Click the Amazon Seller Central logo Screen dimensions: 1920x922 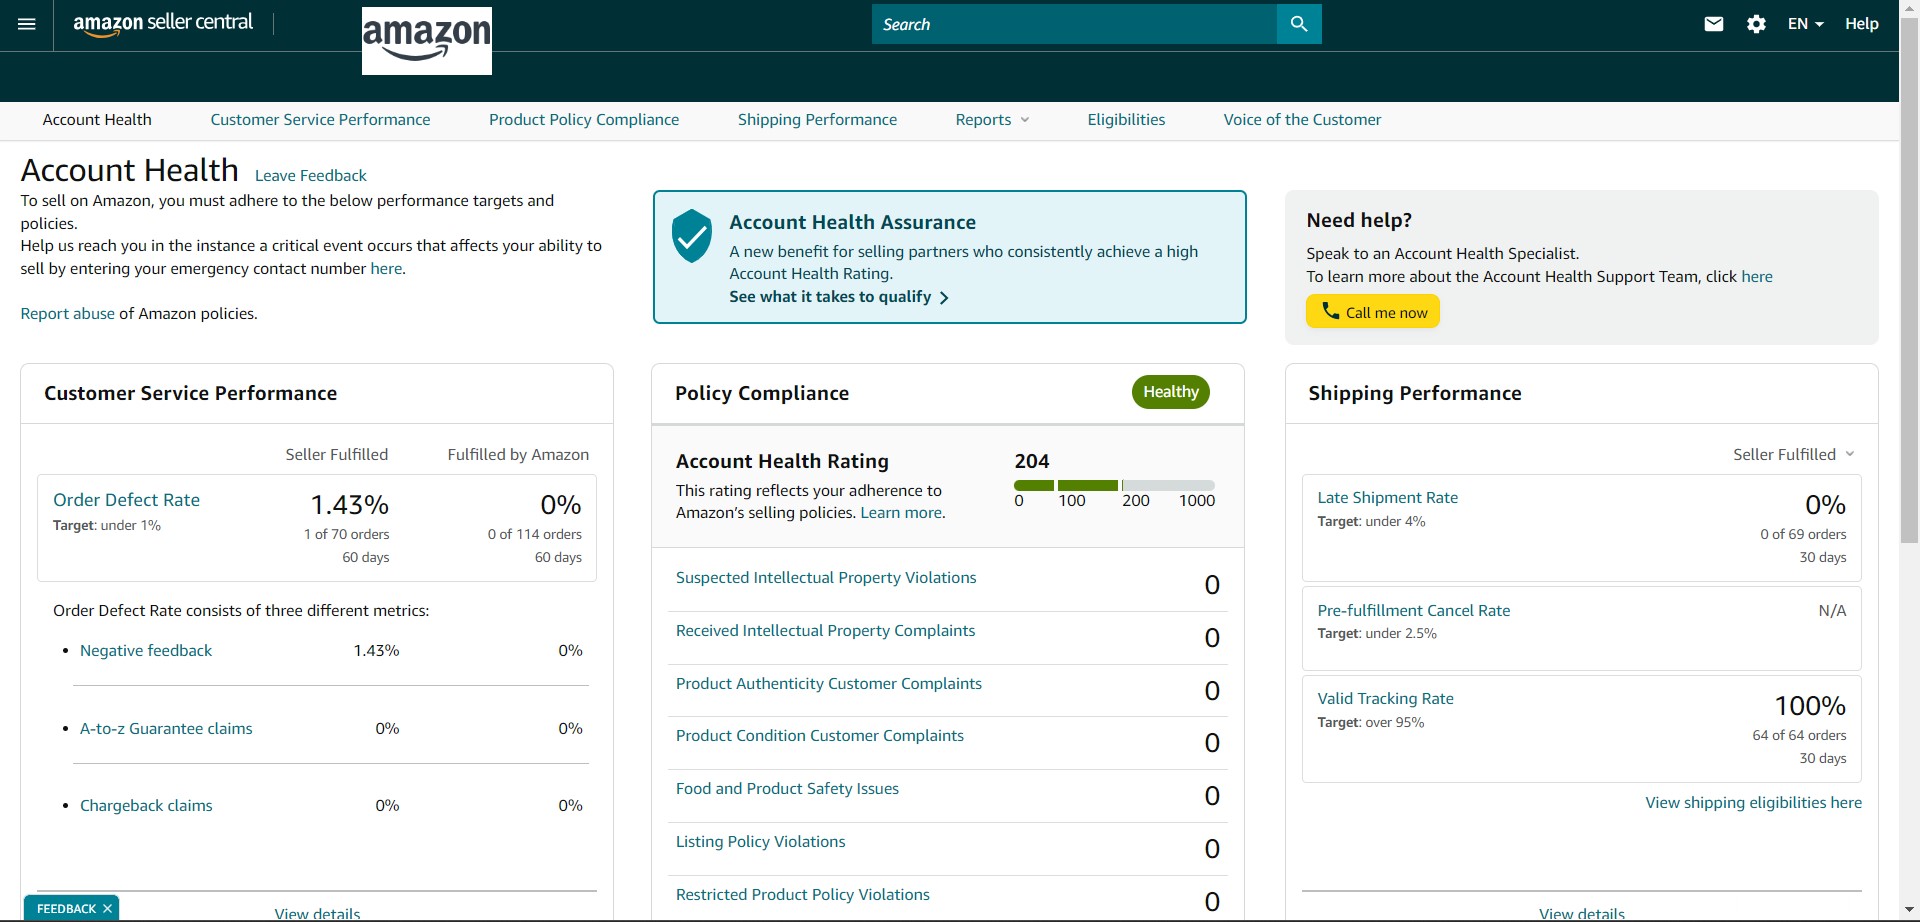[163, 24]
